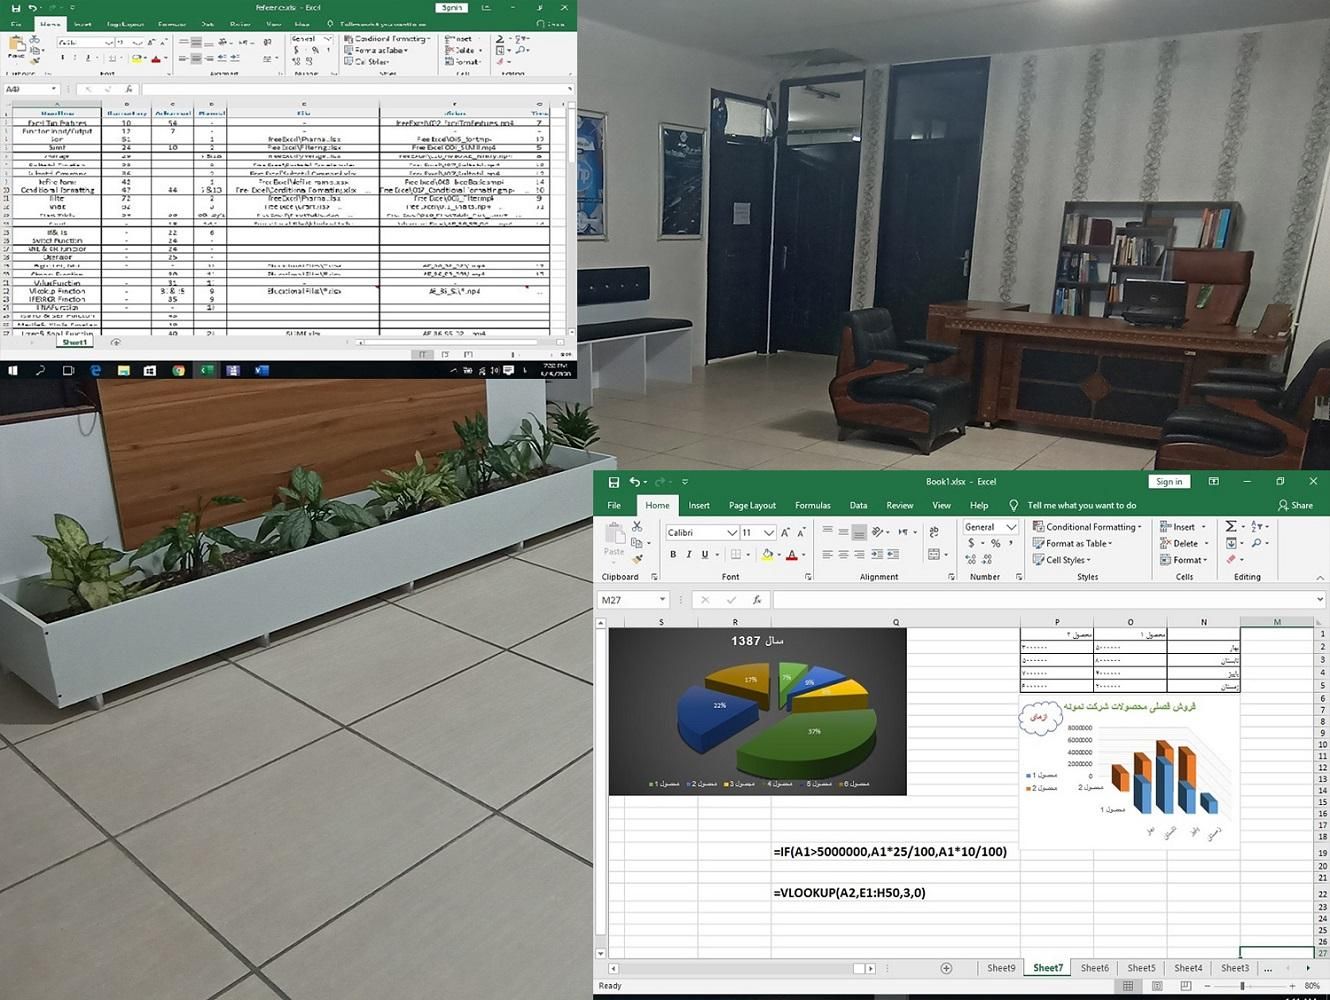
Task: Increase decimal places in Book1.xlsx
Action: tap(972, 561)
